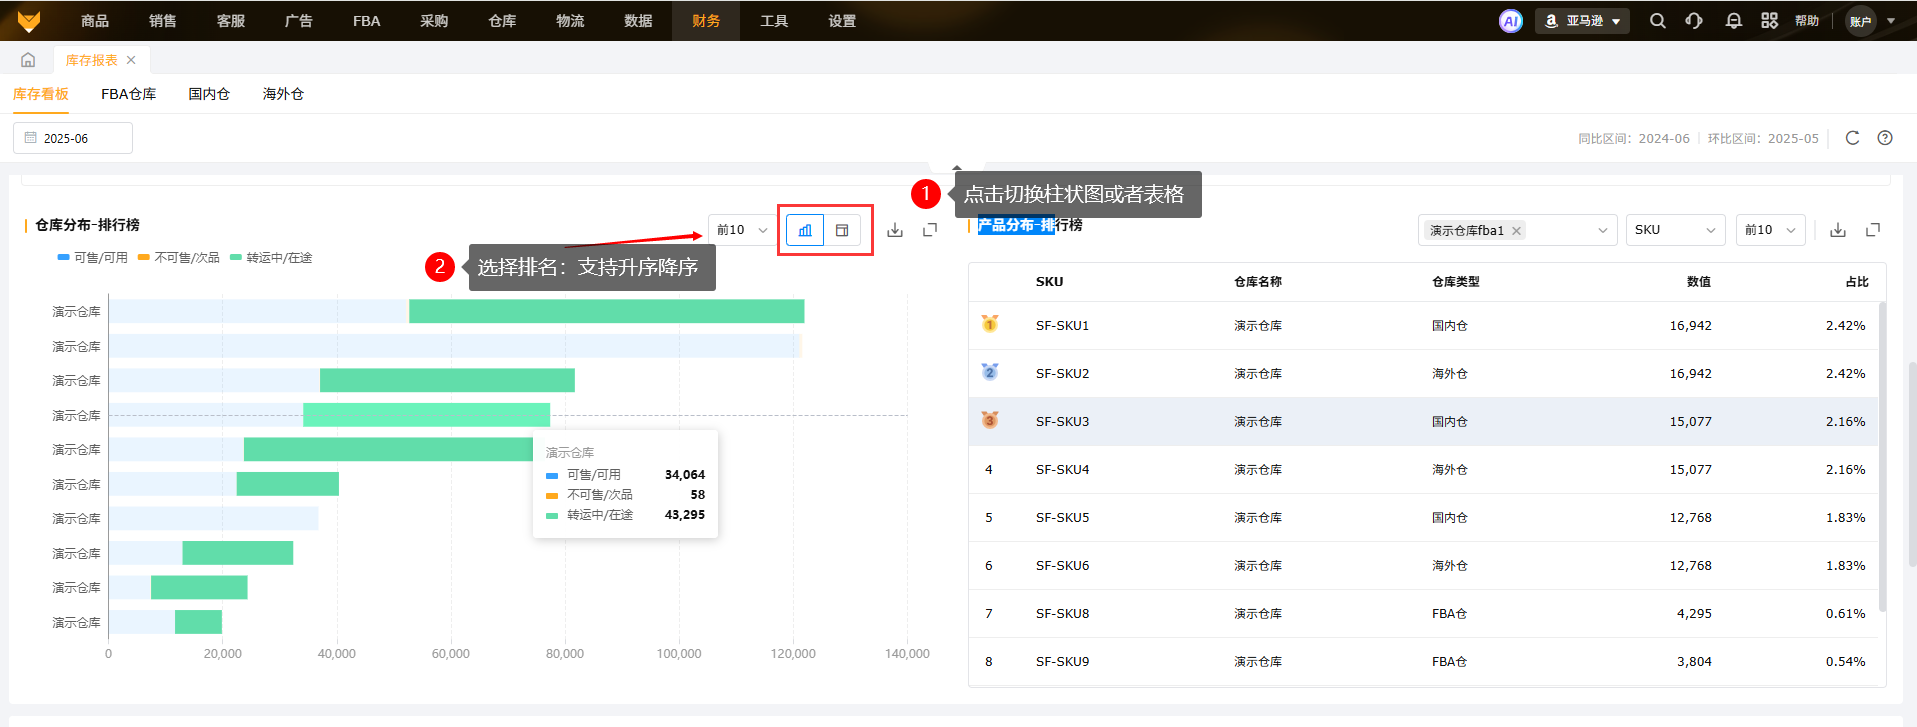Click the 帮助 link

pos(1807,21)
